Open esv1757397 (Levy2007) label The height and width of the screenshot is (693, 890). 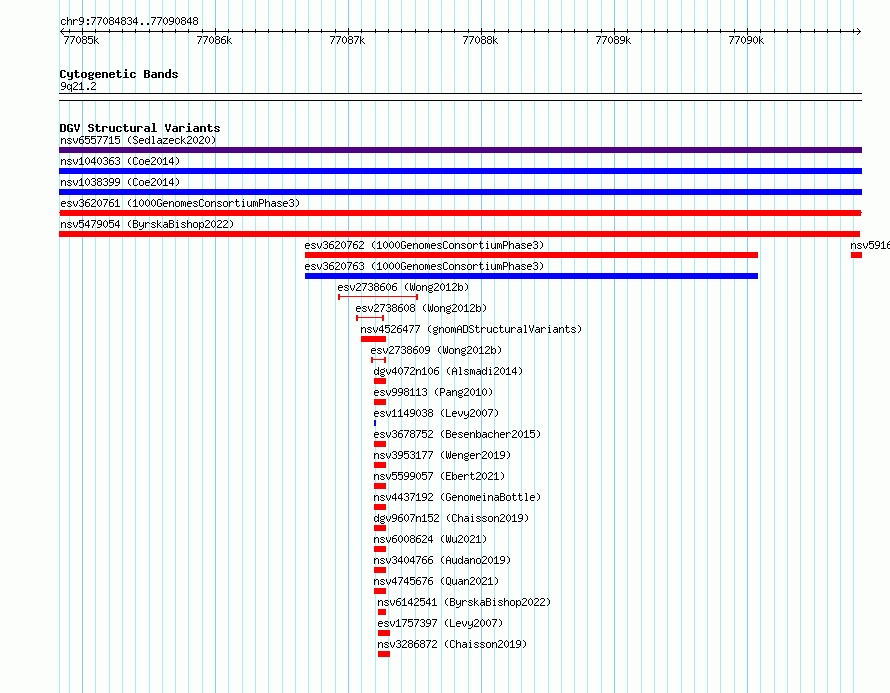[440, 623]
